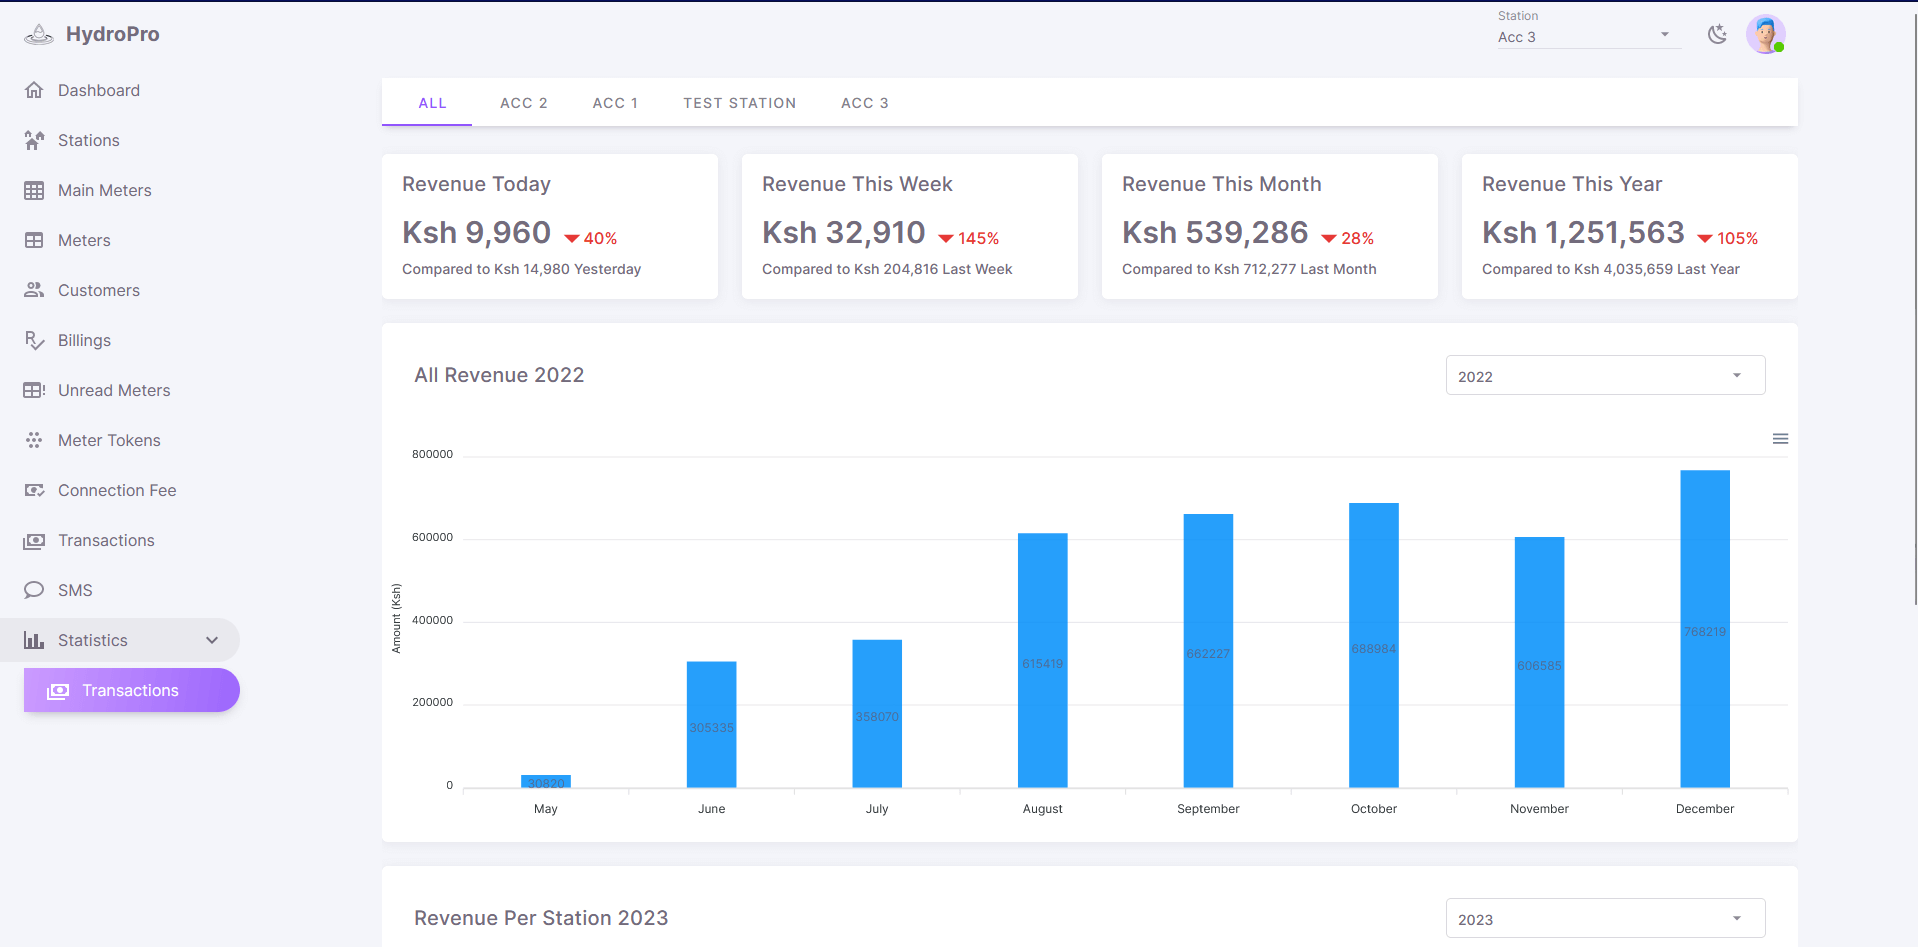Image resolution: width=1918 pixels, height=947 pixels.
Task: Open the Station selector dropdown
Action: click(x=1584, y=37)
